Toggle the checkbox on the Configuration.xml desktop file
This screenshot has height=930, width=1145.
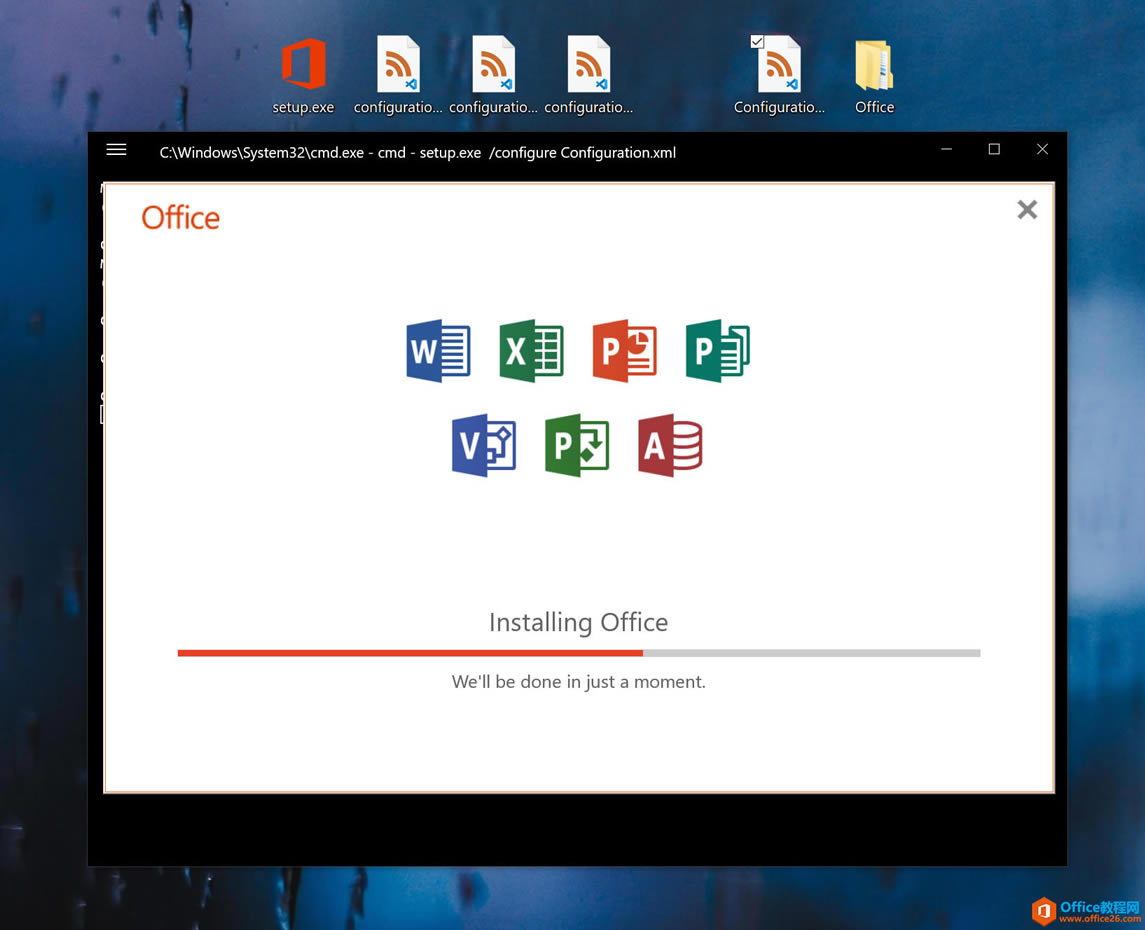tap(757, 41)
